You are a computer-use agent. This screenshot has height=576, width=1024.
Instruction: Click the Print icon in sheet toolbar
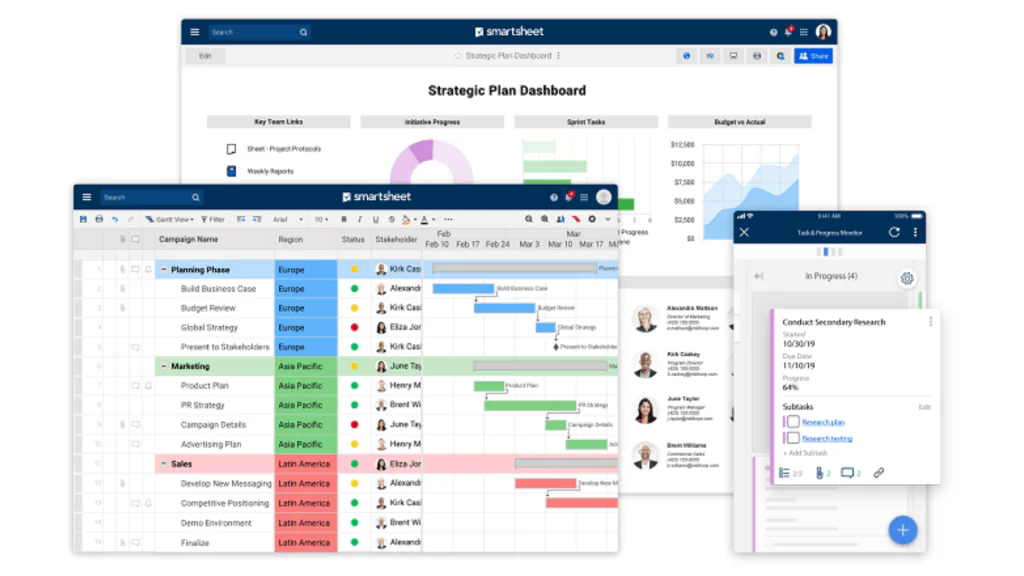pyautogui.click(x=99, y=219)
